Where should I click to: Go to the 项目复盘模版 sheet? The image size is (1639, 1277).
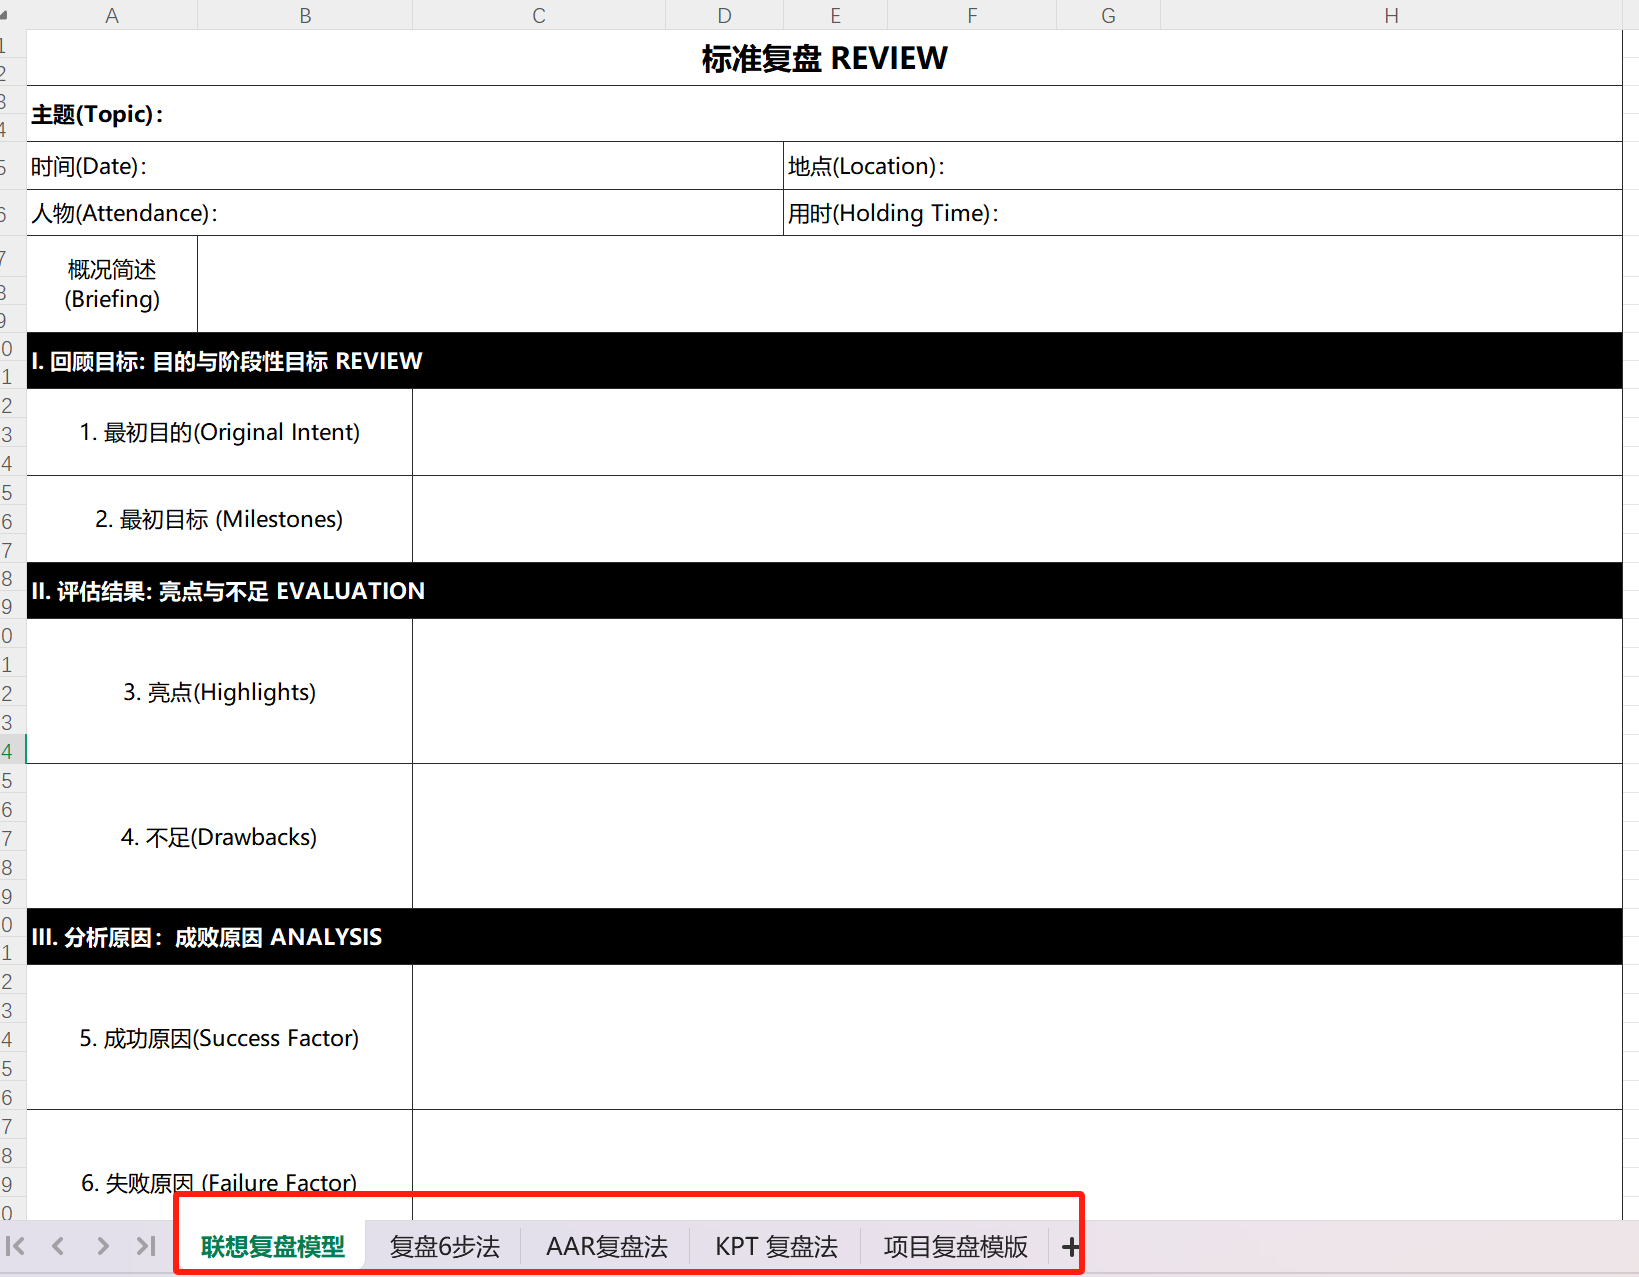(x=955, y=1247)
